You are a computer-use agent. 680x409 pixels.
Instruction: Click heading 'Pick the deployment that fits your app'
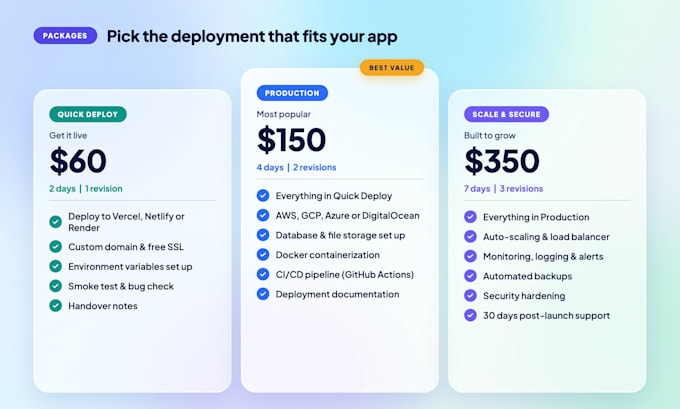coord(252,36)
